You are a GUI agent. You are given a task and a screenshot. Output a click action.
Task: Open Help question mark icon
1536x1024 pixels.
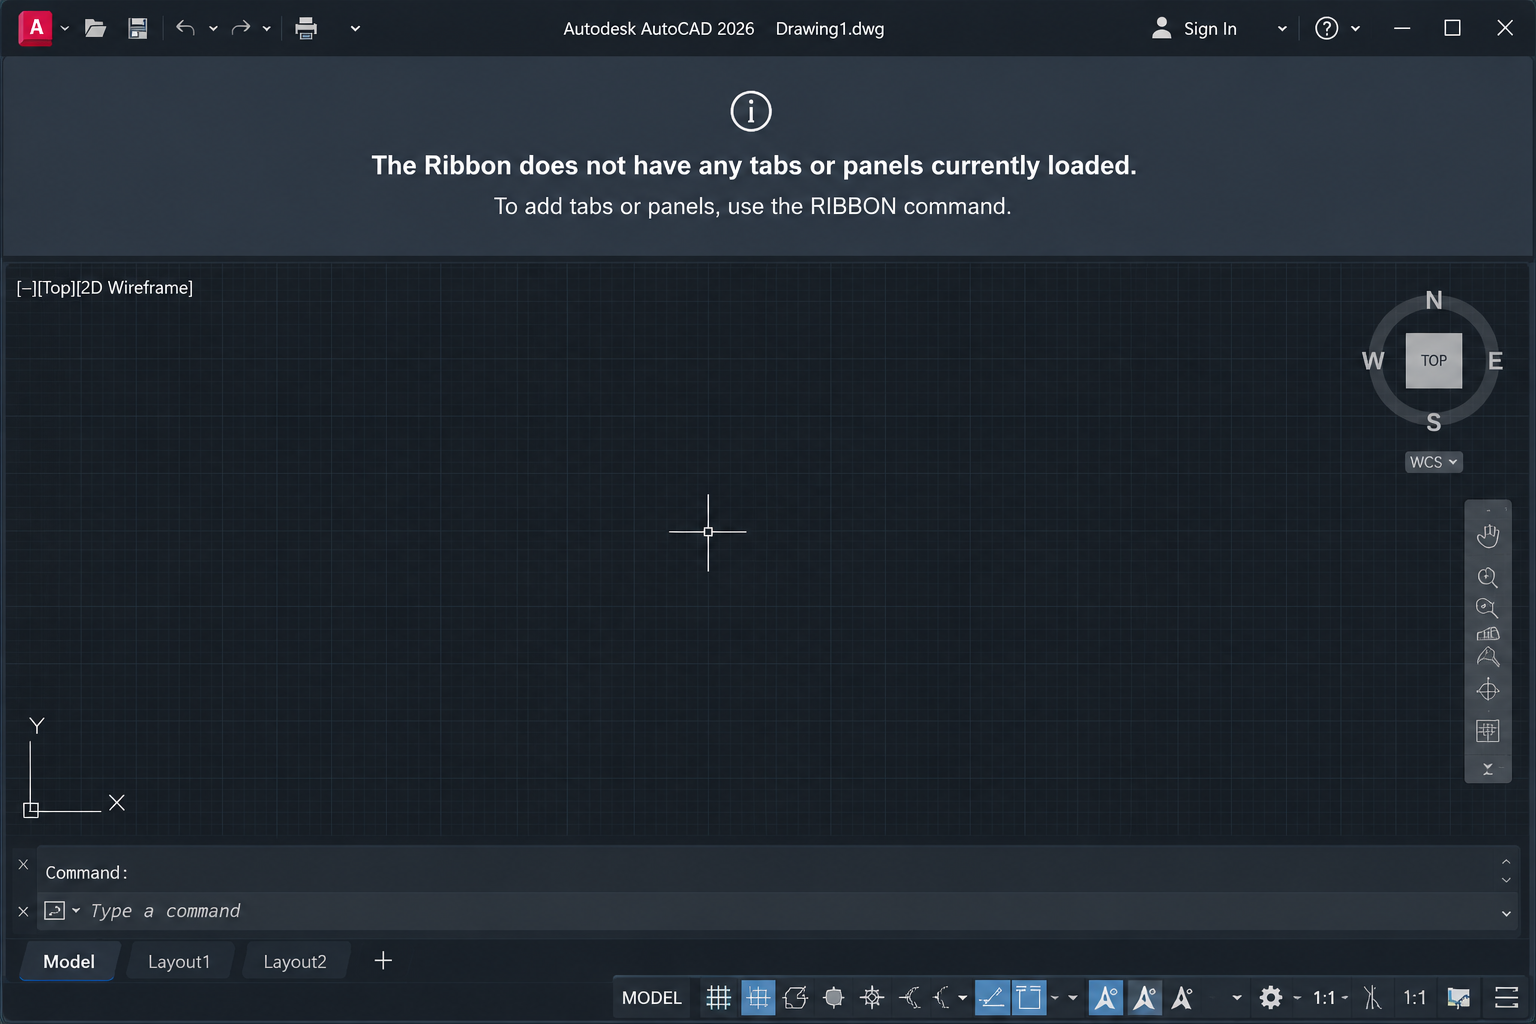click(1326, 28)
